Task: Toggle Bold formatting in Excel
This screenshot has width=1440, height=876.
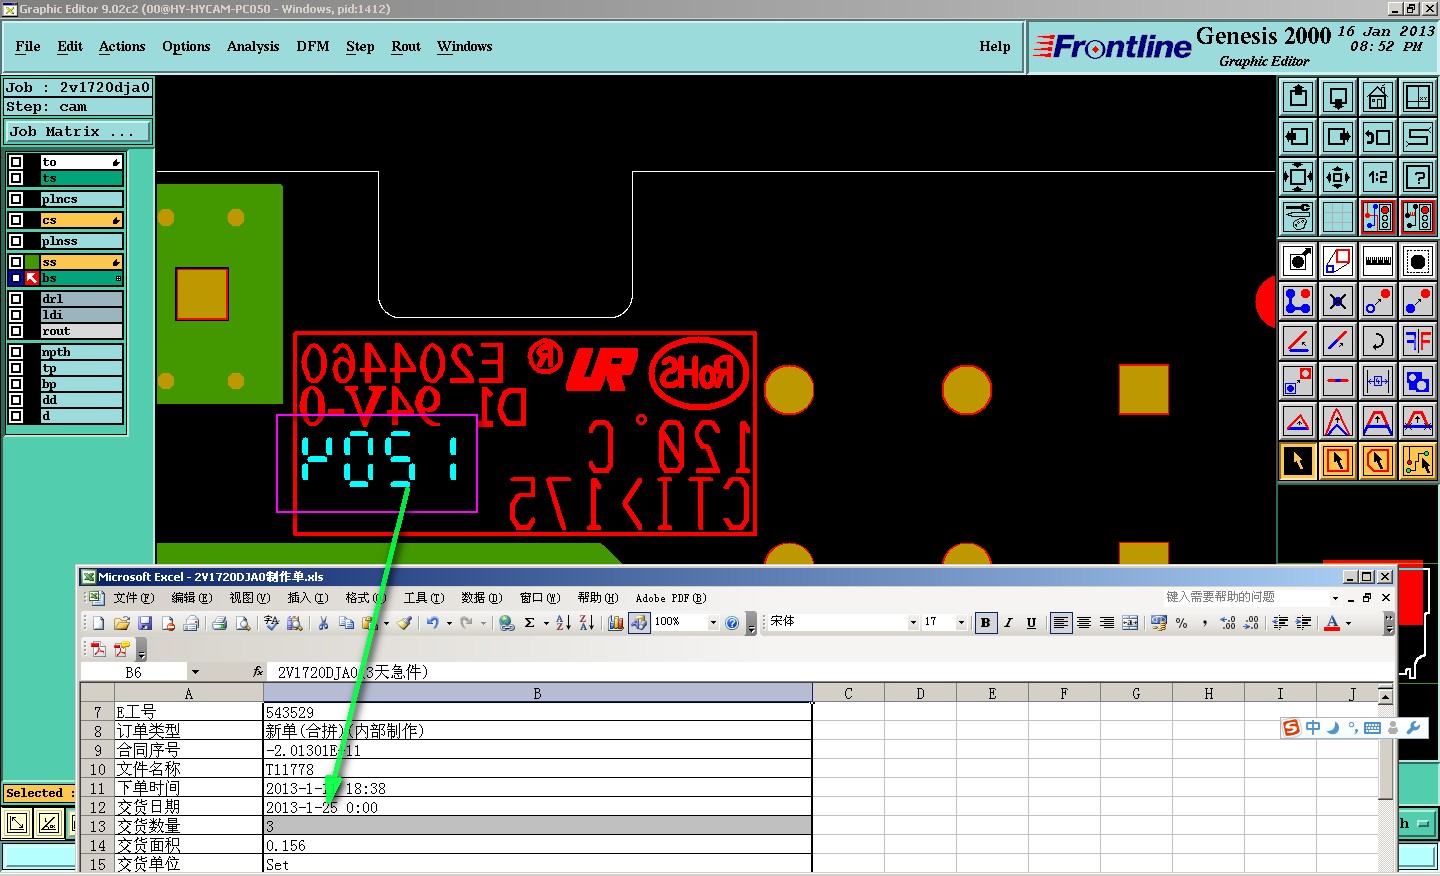Action: point(985,623)
